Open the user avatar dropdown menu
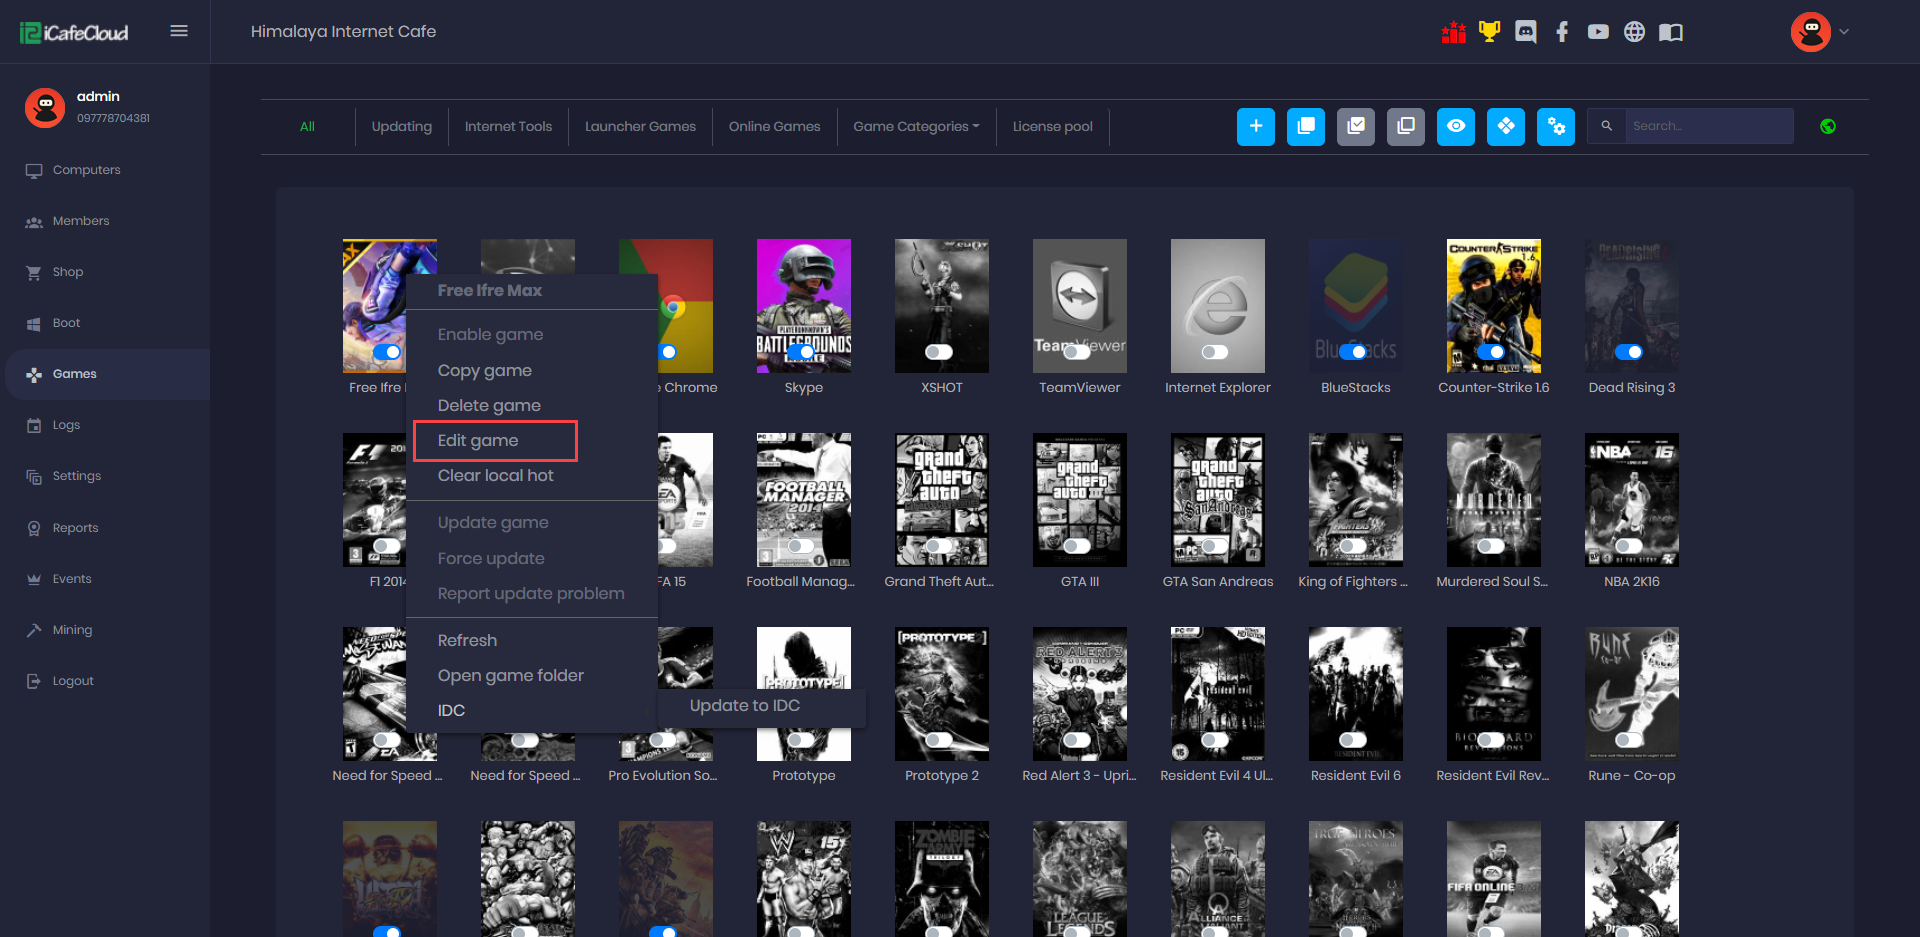 pos(1820,32)
